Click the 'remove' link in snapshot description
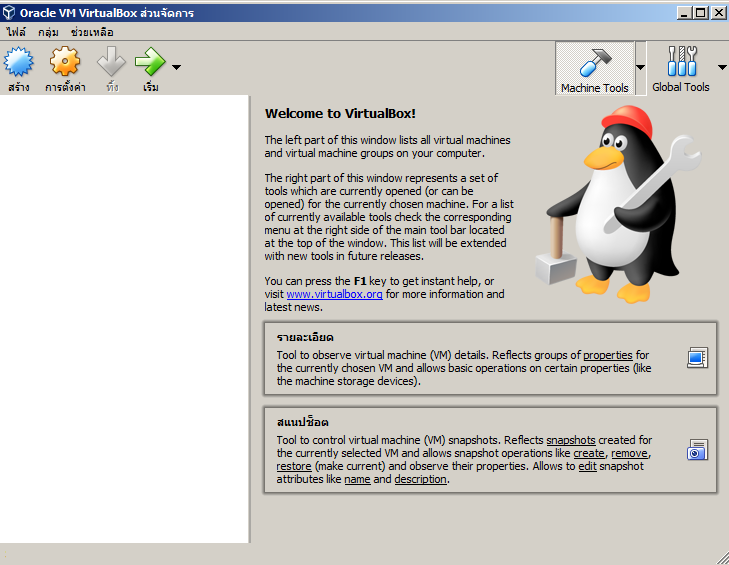The image size is (729, 565). click(629, 453)
